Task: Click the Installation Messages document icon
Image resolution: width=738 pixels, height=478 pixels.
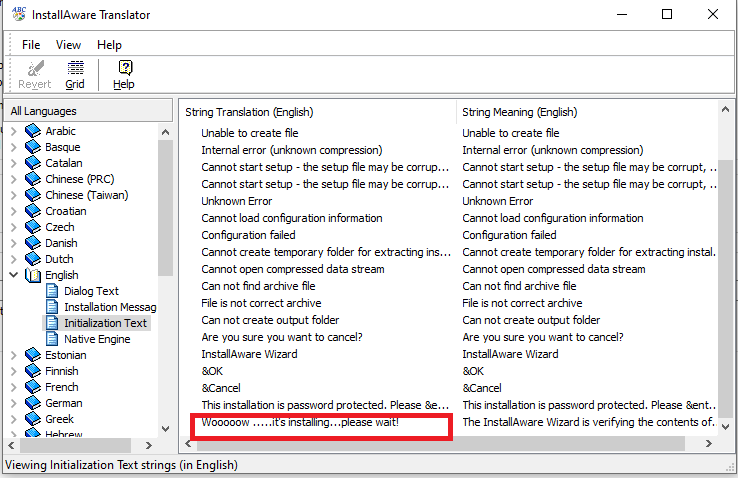Action: 52,307
